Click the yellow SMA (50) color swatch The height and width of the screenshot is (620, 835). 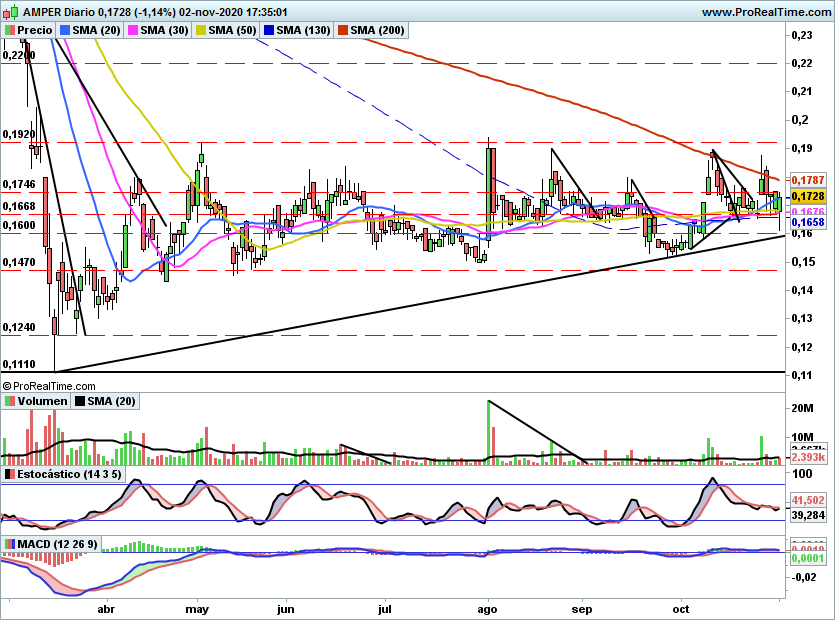[201, 30]
